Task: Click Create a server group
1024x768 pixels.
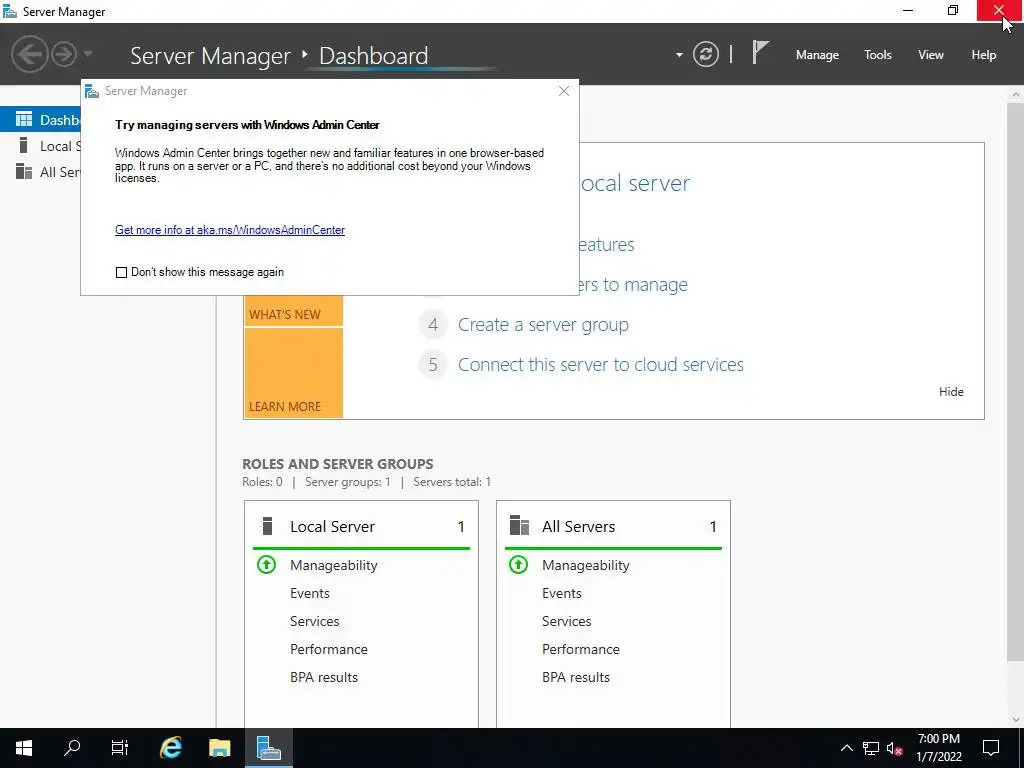Action: (x=543, y=325)
